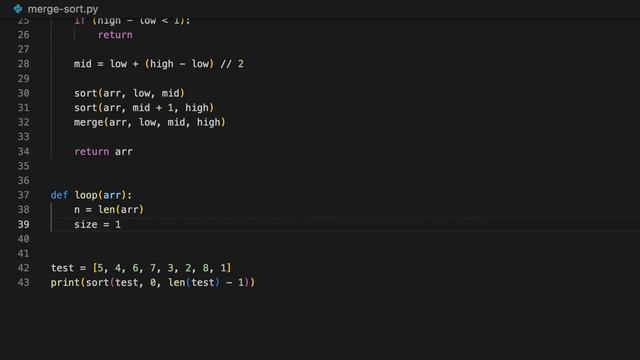Click the indented return keyword on line 26
Viewport: 640px width, 360px height.
pyautogui.click(x=115, y=35)
